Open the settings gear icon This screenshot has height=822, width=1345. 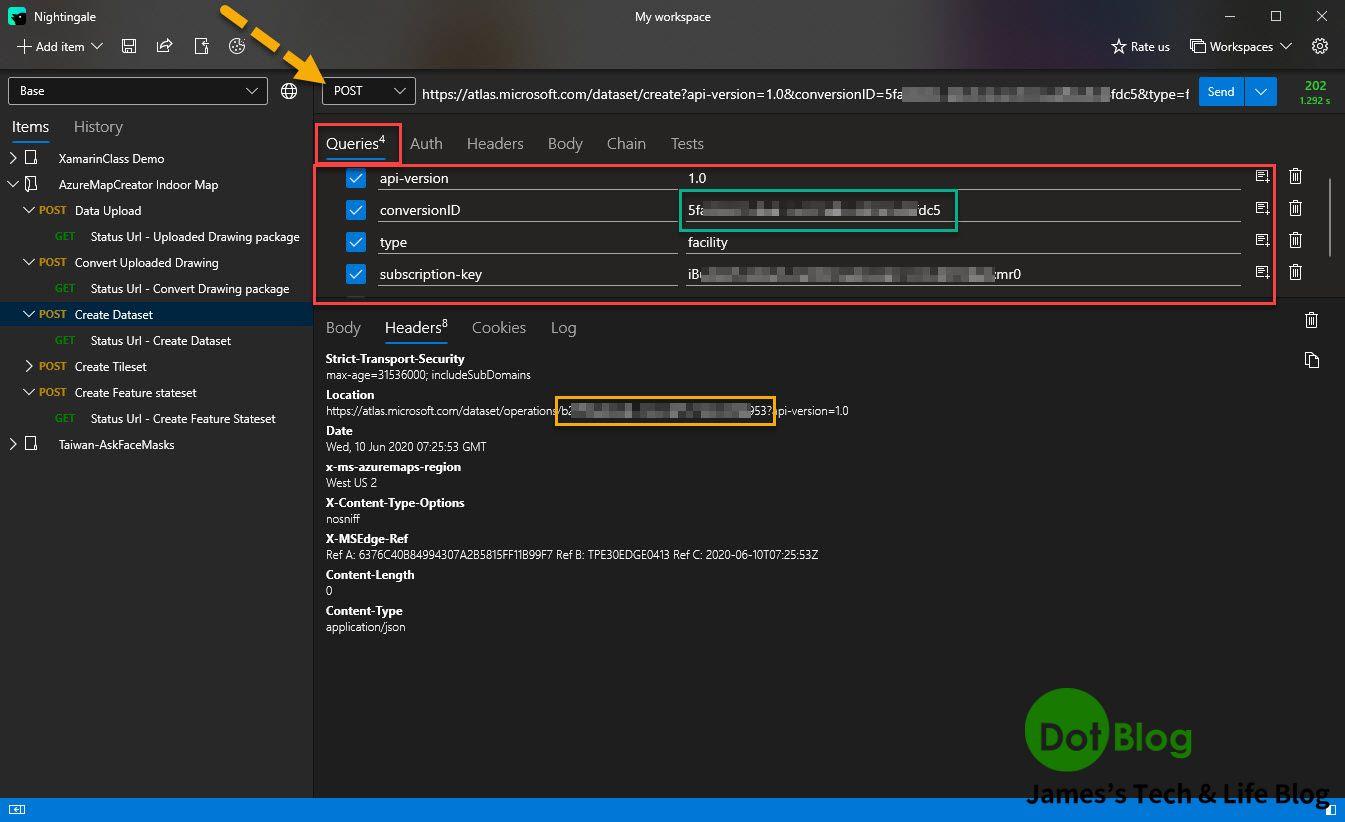coord(1320,46)
